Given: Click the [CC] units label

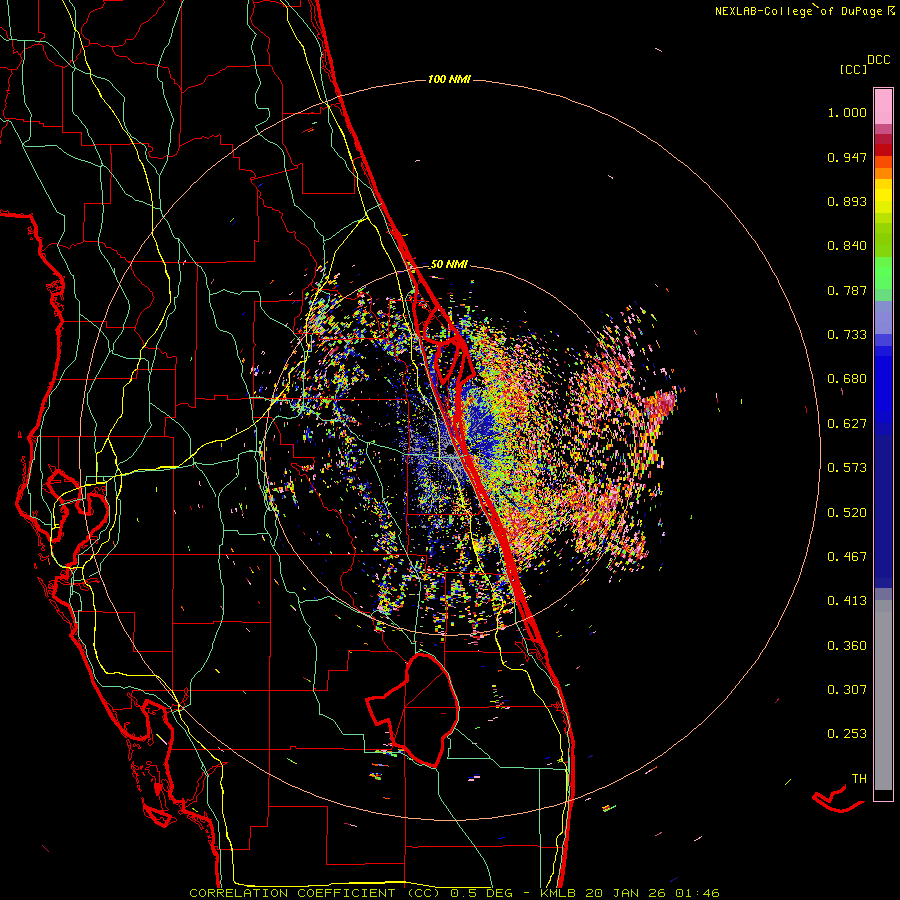Looking at the screenshot, I should (853, 69).
